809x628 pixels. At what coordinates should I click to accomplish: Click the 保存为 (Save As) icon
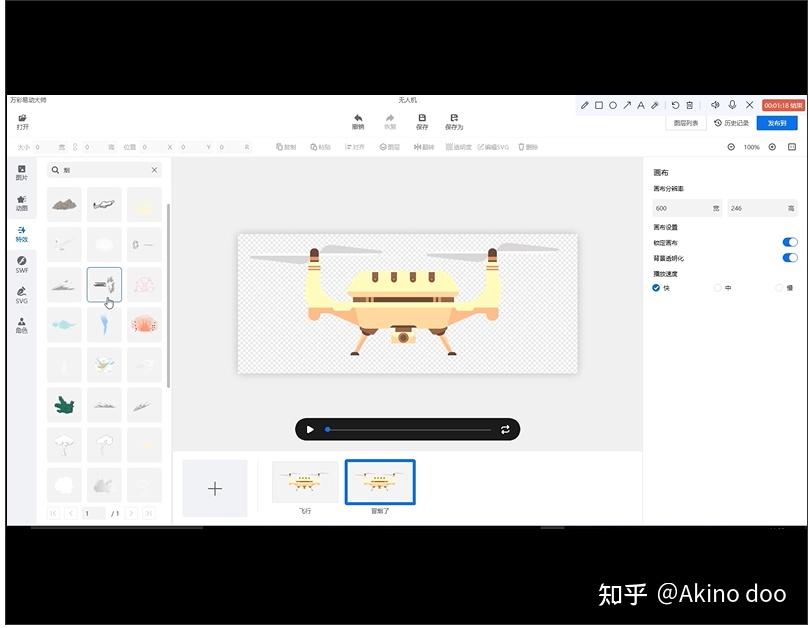point(454,118)
